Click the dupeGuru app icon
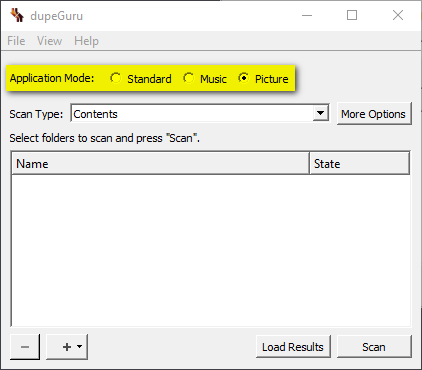Screen dimensions: 422x370 coord(17,15)
